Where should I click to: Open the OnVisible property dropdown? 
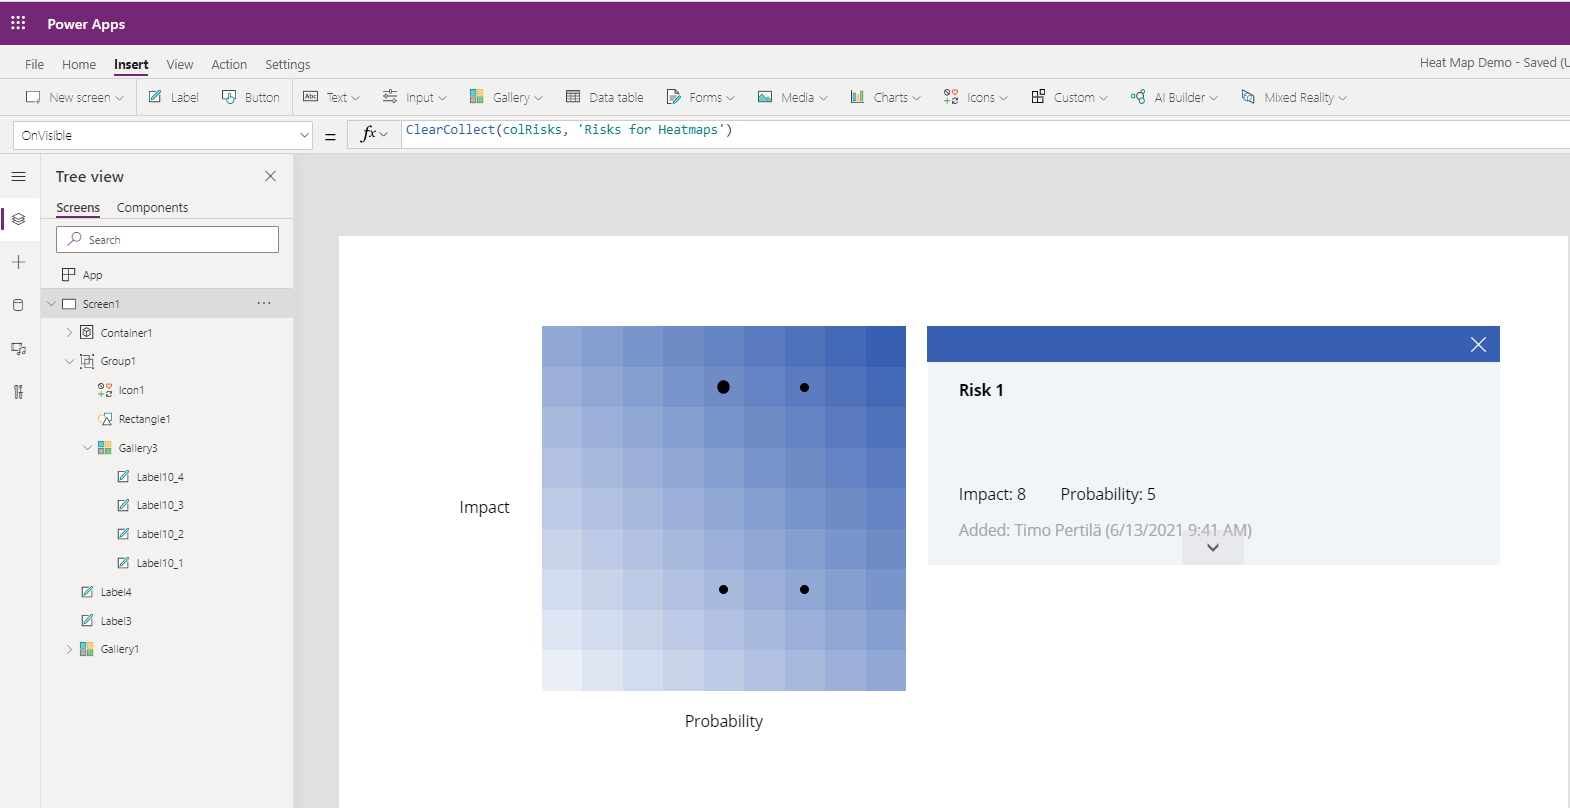click(x=304, y=135)
